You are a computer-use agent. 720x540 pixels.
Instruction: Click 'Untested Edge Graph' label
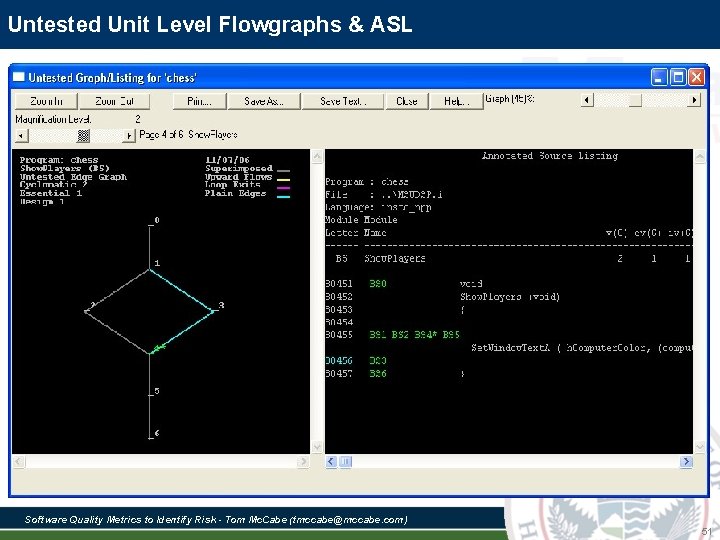pyautogui.click(x=73, y=177)
